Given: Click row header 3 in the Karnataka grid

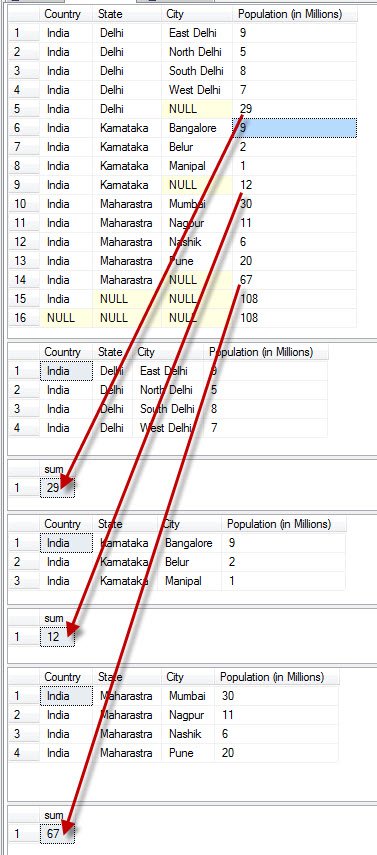Looking at the screenshot, I should pos(24,581).
